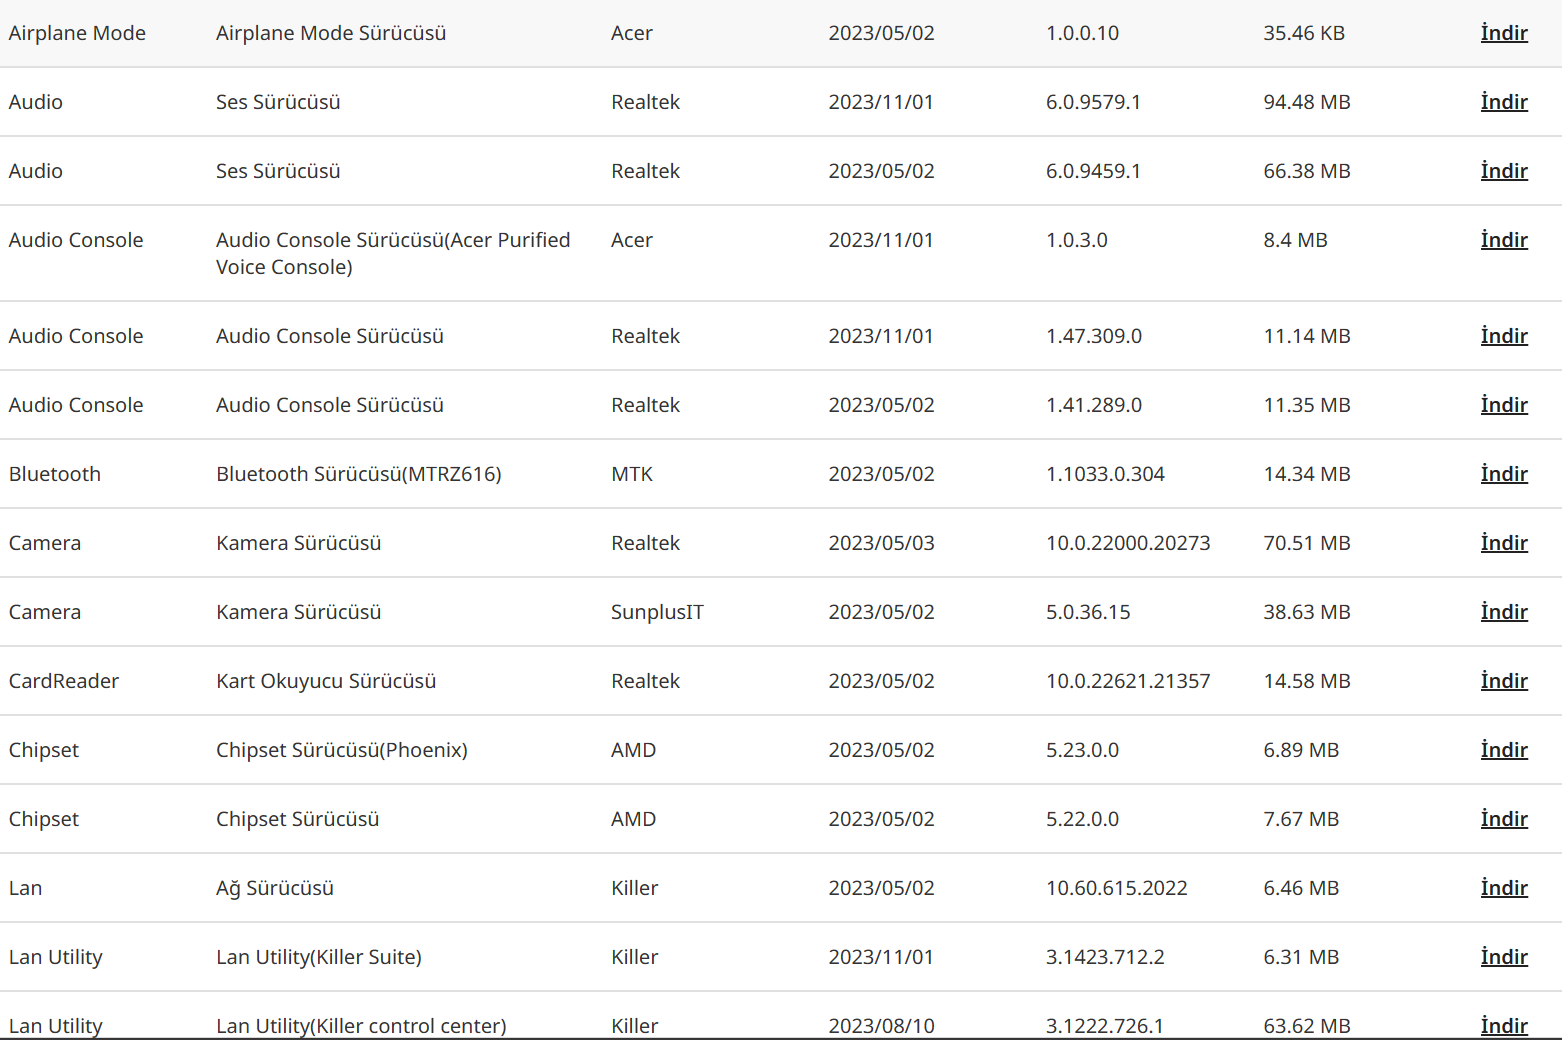1562x1040 pixels.
Task: Click the file size "6.89 MB"
Action: (1301, 750)
